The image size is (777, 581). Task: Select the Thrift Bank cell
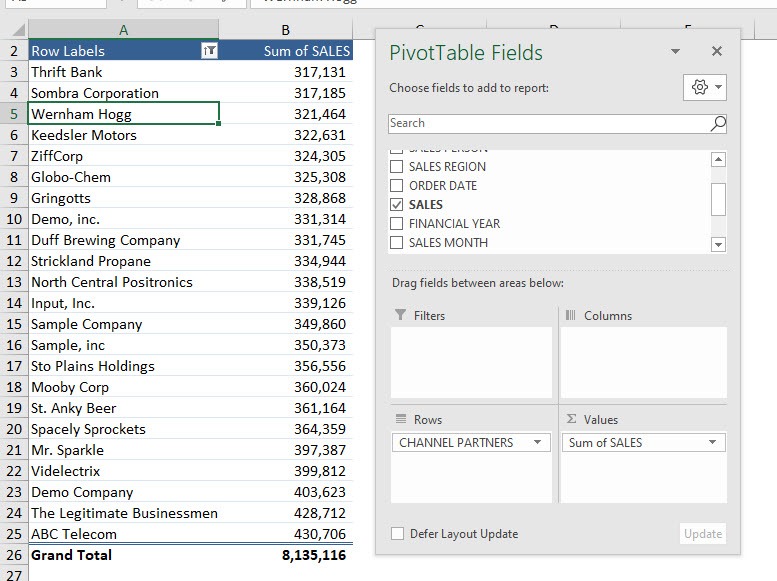click(x=123, y=72)
